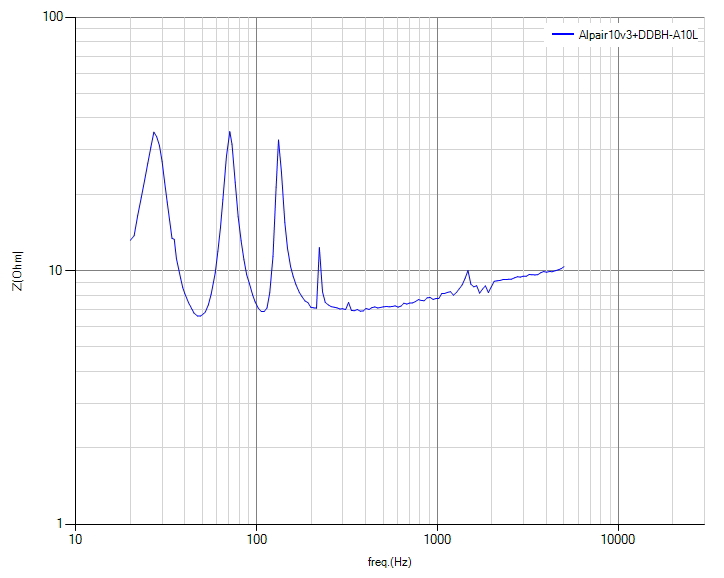724x578 pixels.
Task: Click the 1 label on the impedance axis
Action: coord(59,524)
